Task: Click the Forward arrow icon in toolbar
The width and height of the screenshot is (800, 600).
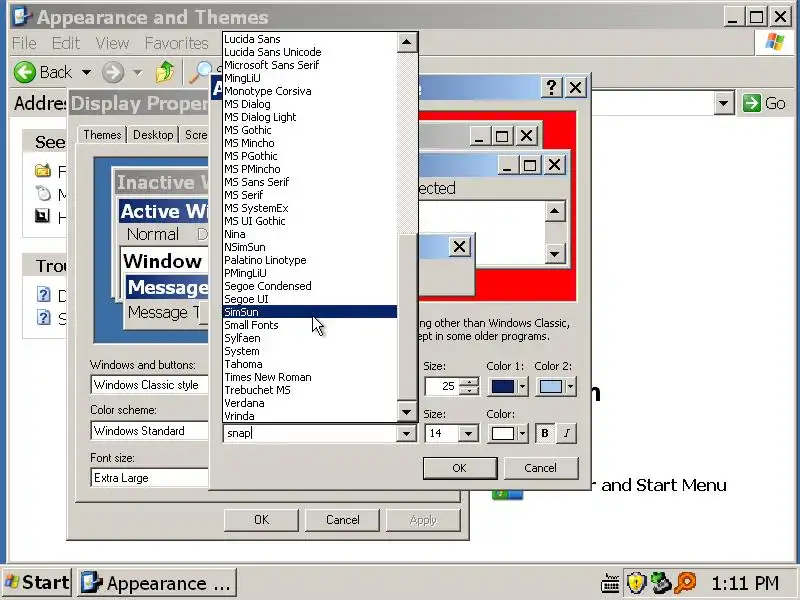Action: pyautogui.click(x=113, y=72)
